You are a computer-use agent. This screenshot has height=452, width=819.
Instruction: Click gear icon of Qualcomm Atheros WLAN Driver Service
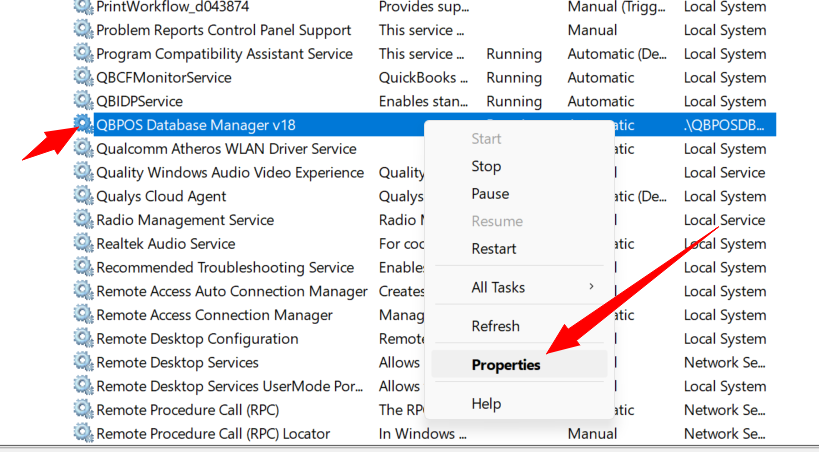83,148
